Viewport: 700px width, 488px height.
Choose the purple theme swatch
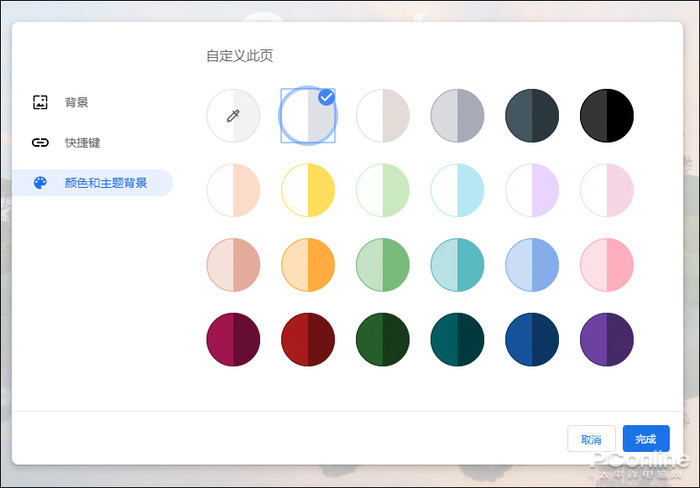[x=607, y=339]
